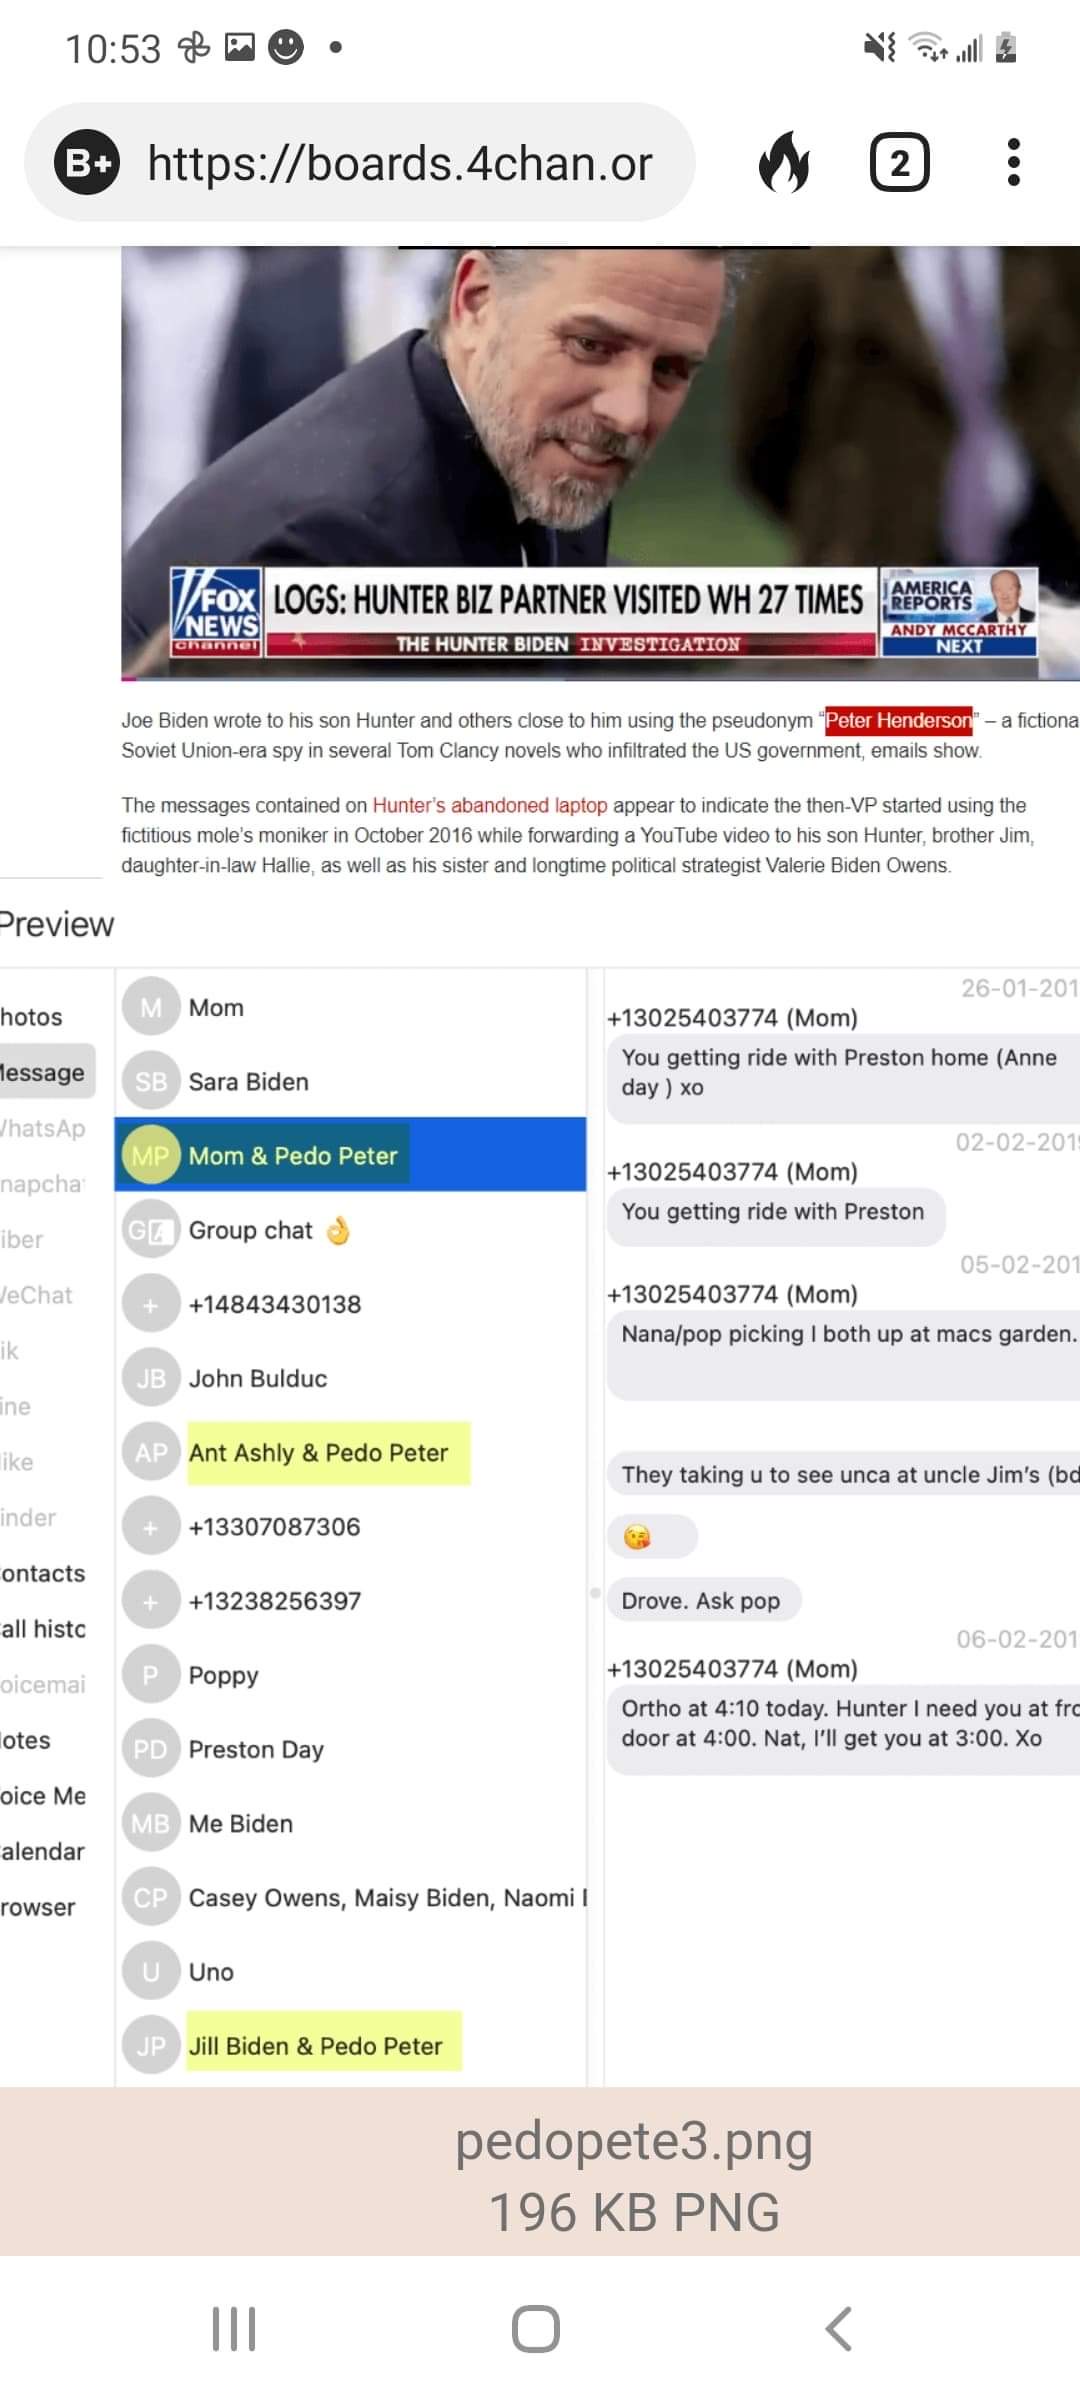Select the 'Mom & Pedo Peter' conversation
This screenshot has width=1080, height=2400.
(x=350, y=1155)
